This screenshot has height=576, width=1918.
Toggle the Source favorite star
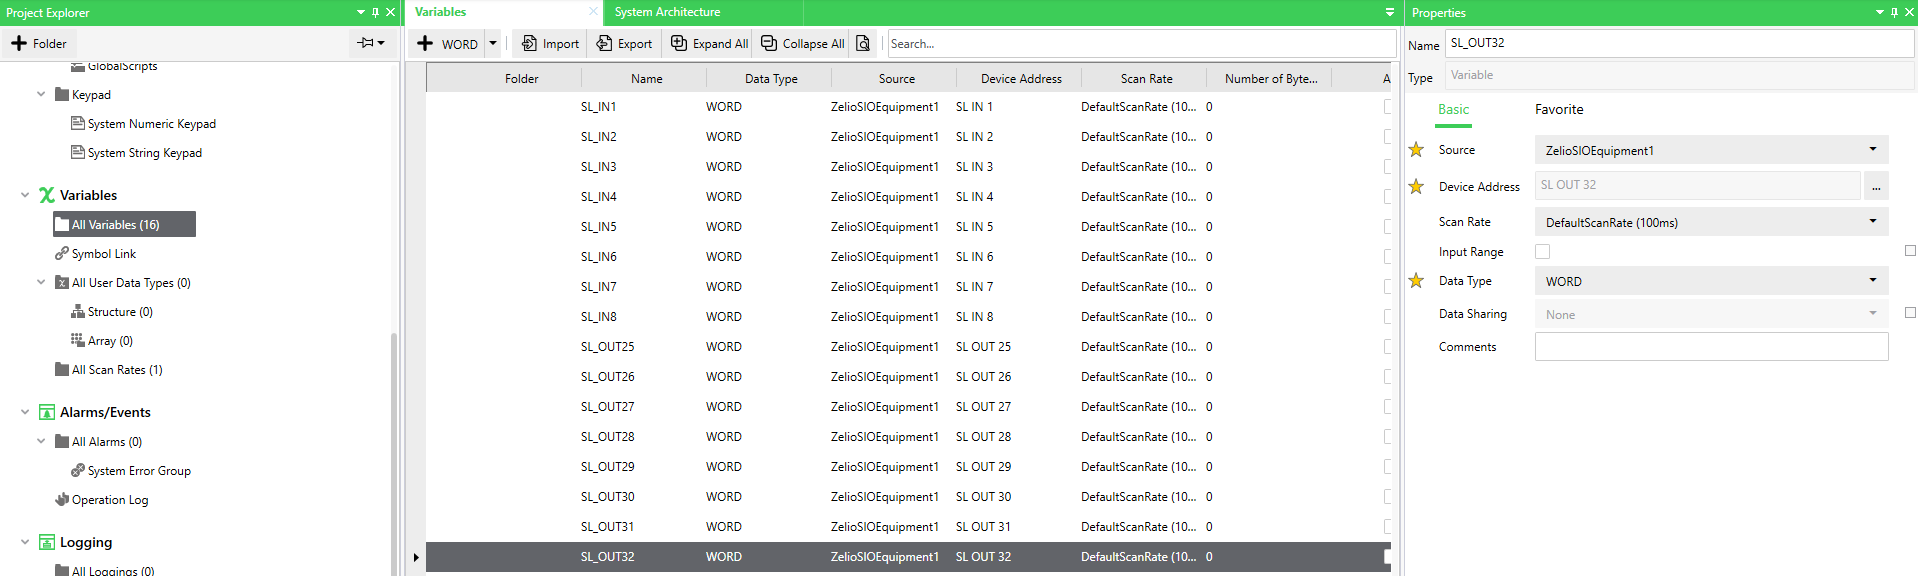1416,150
